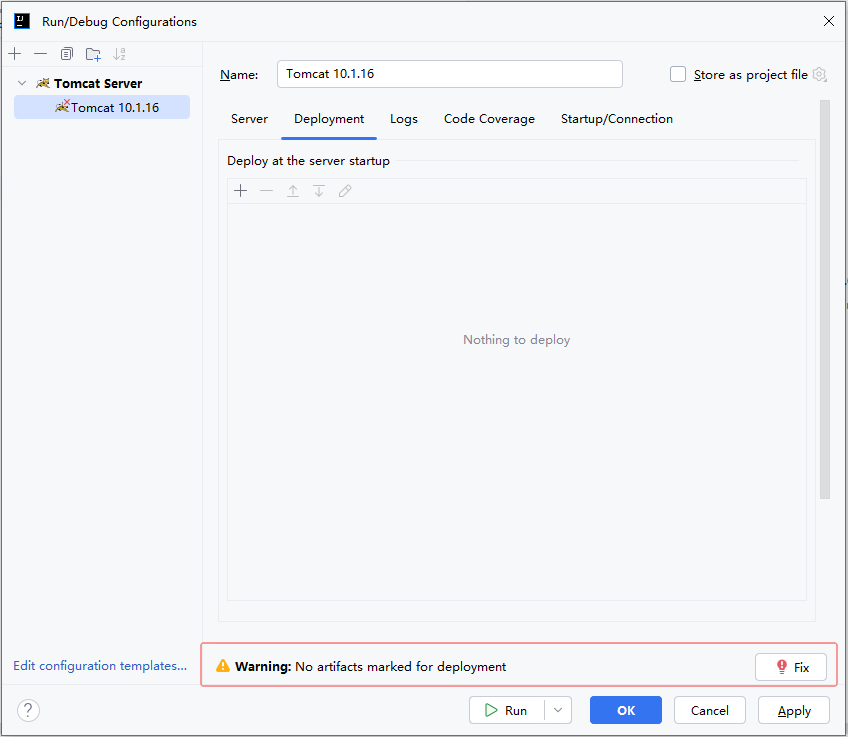848x737 pixels.
Task: Open Edit configuration templates link
Action: [100, 666]
